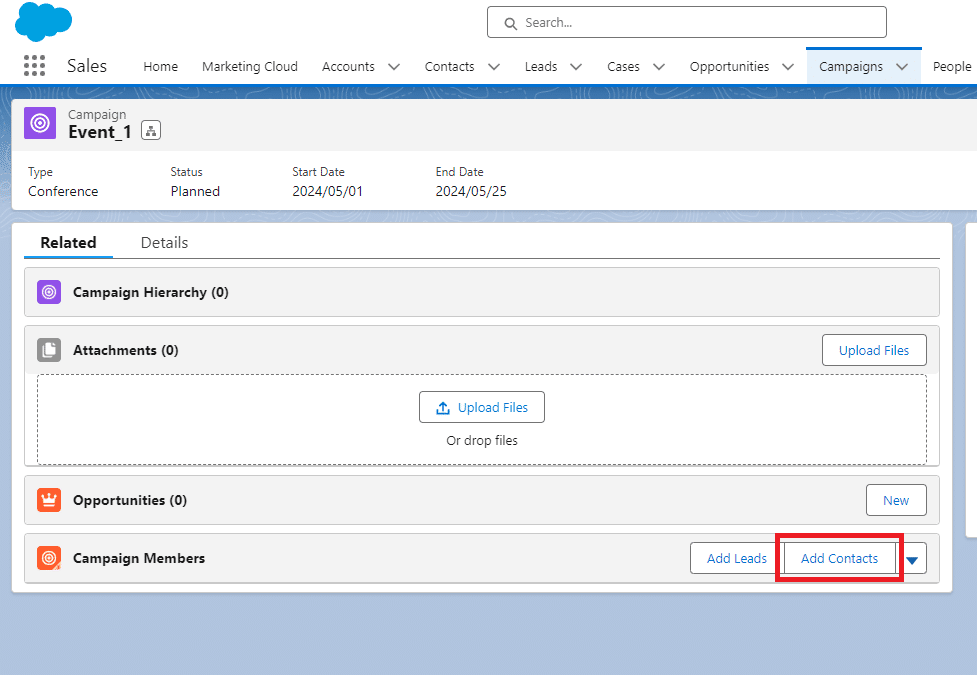Expand the Contacts dropdown chevron
Screen dimensions: 977x675
[493, 67]
